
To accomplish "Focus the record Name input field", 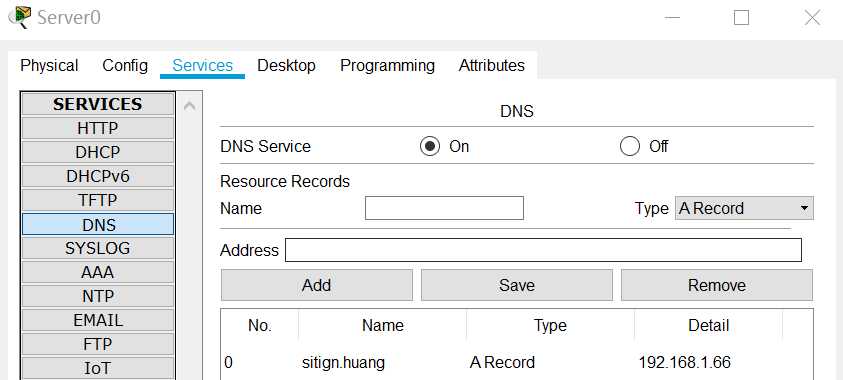I will pyautogui.click(x=444, y=208).
